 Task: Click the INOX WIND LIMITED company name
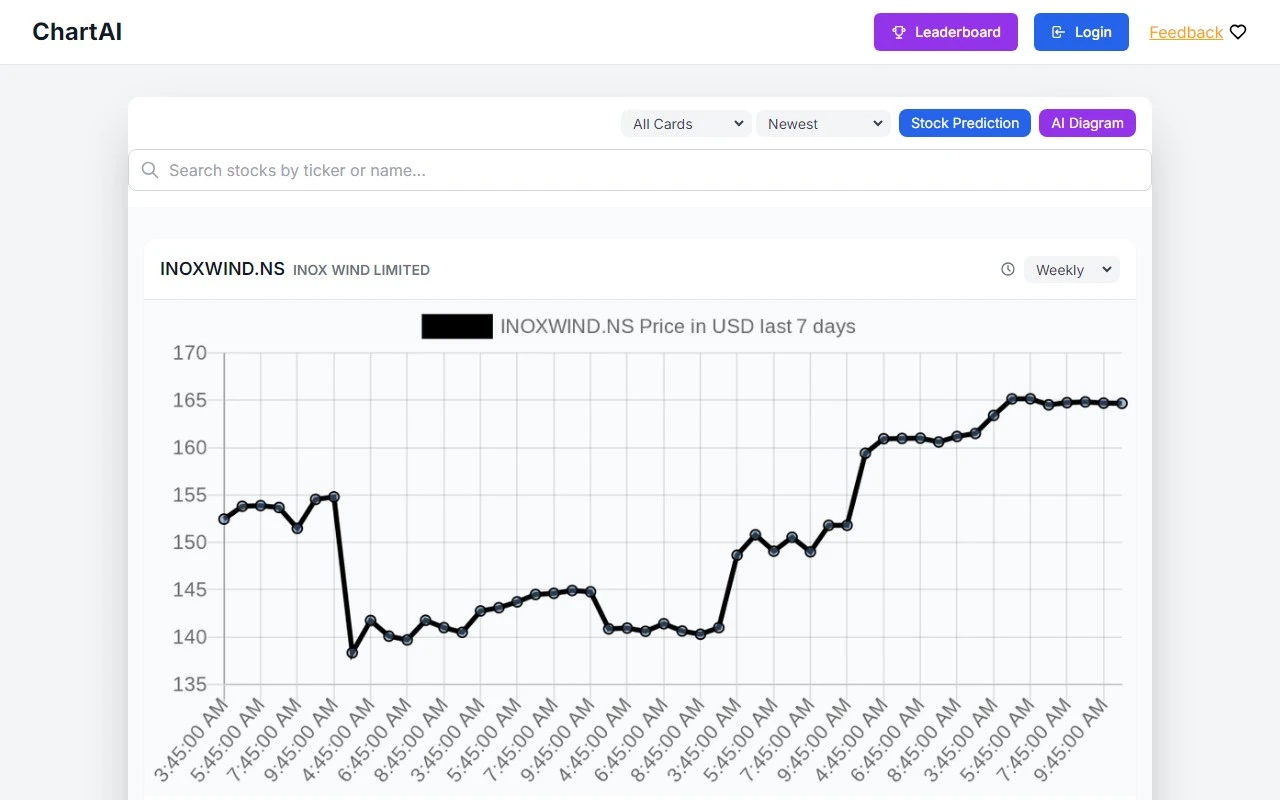pos(361,270)
